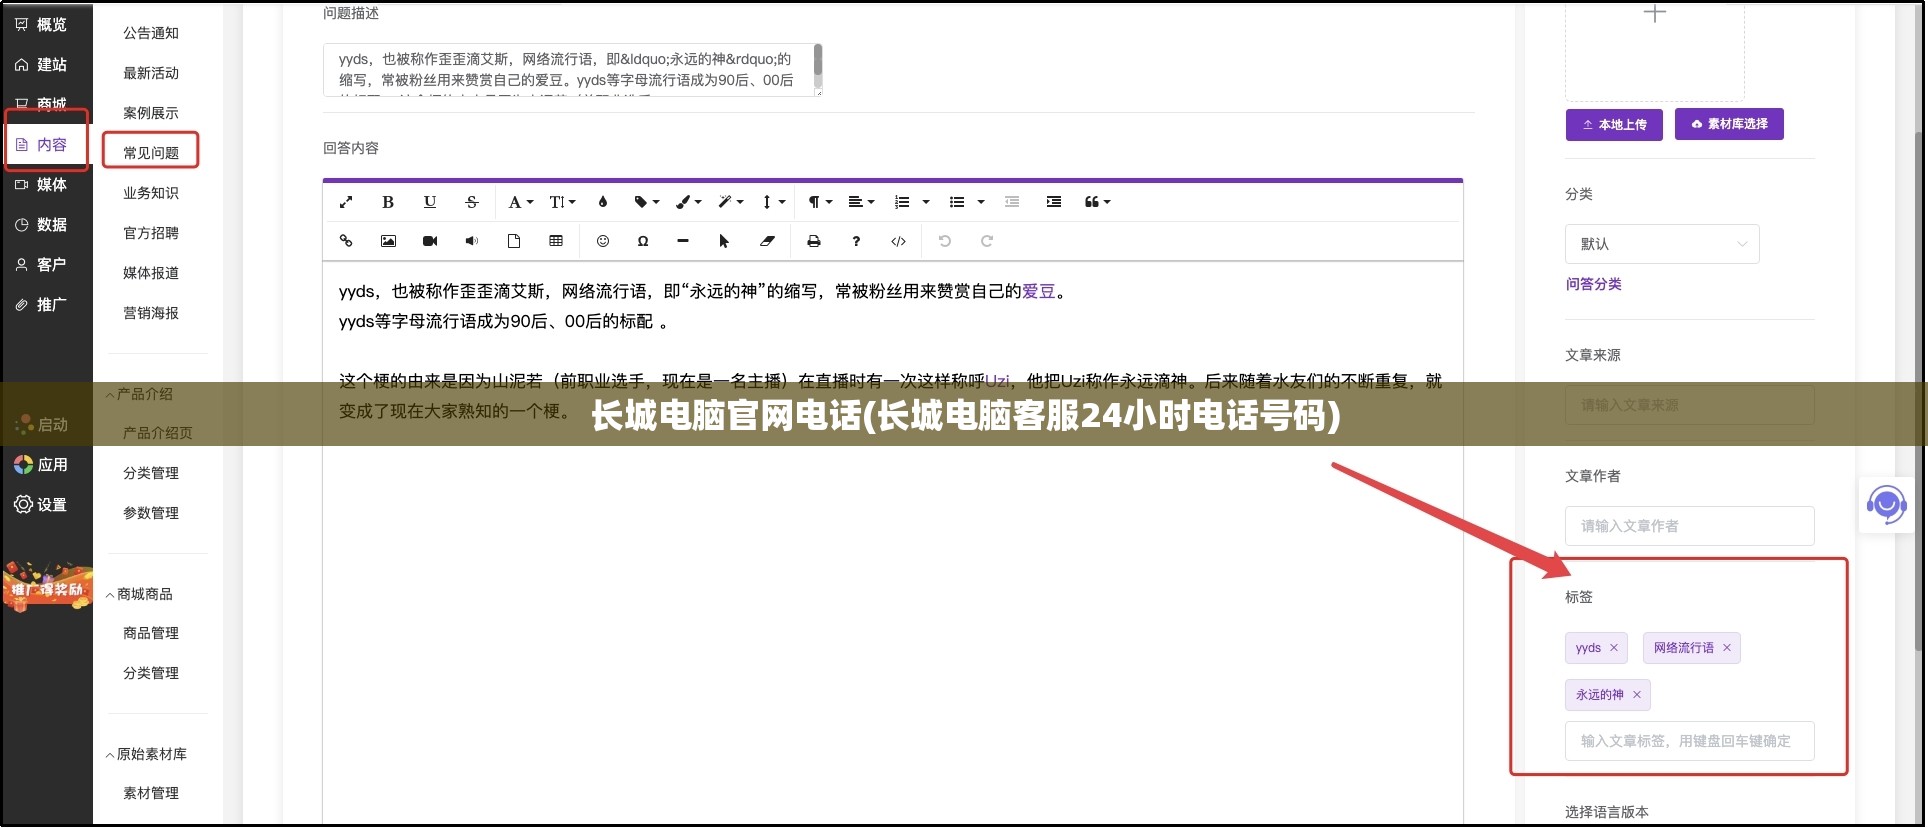
Task: Open editor help question mark
Action: tap(856, 241)
